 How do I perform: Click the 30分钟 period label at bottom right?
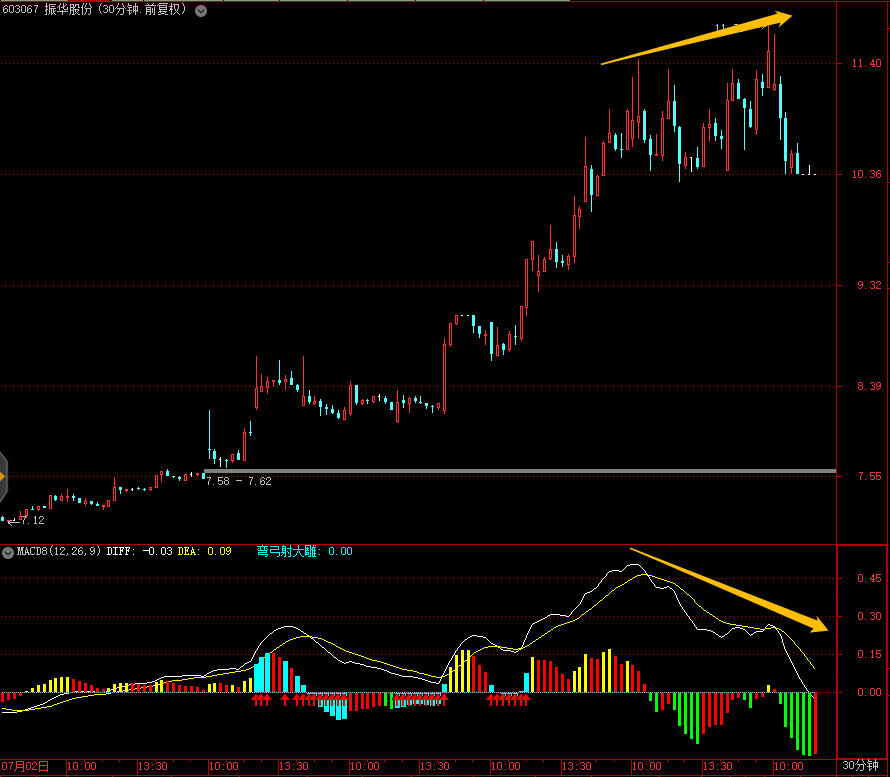pyautogui.click(x=860, y=766)
